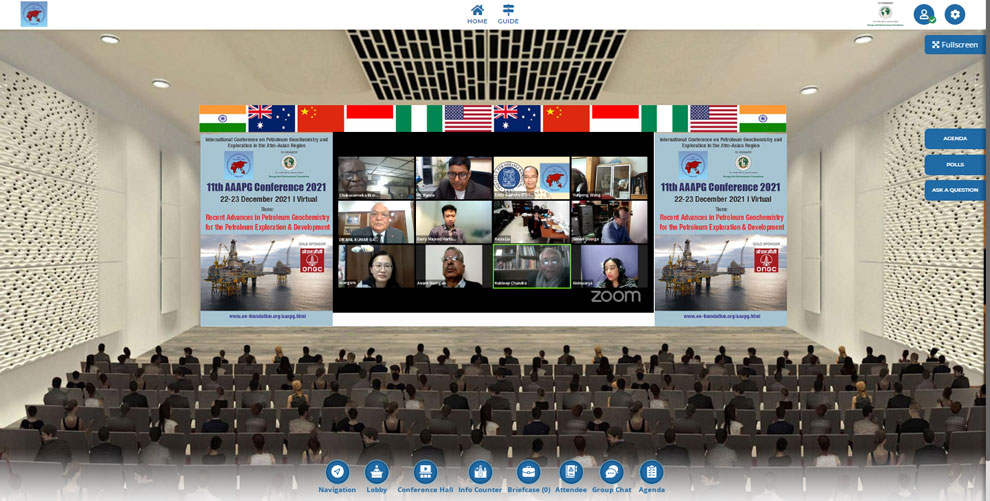Open Agenda icon in bottom bar
This screenshot has height=501, width=990.
pyautogui.click(x=651, y=472)
